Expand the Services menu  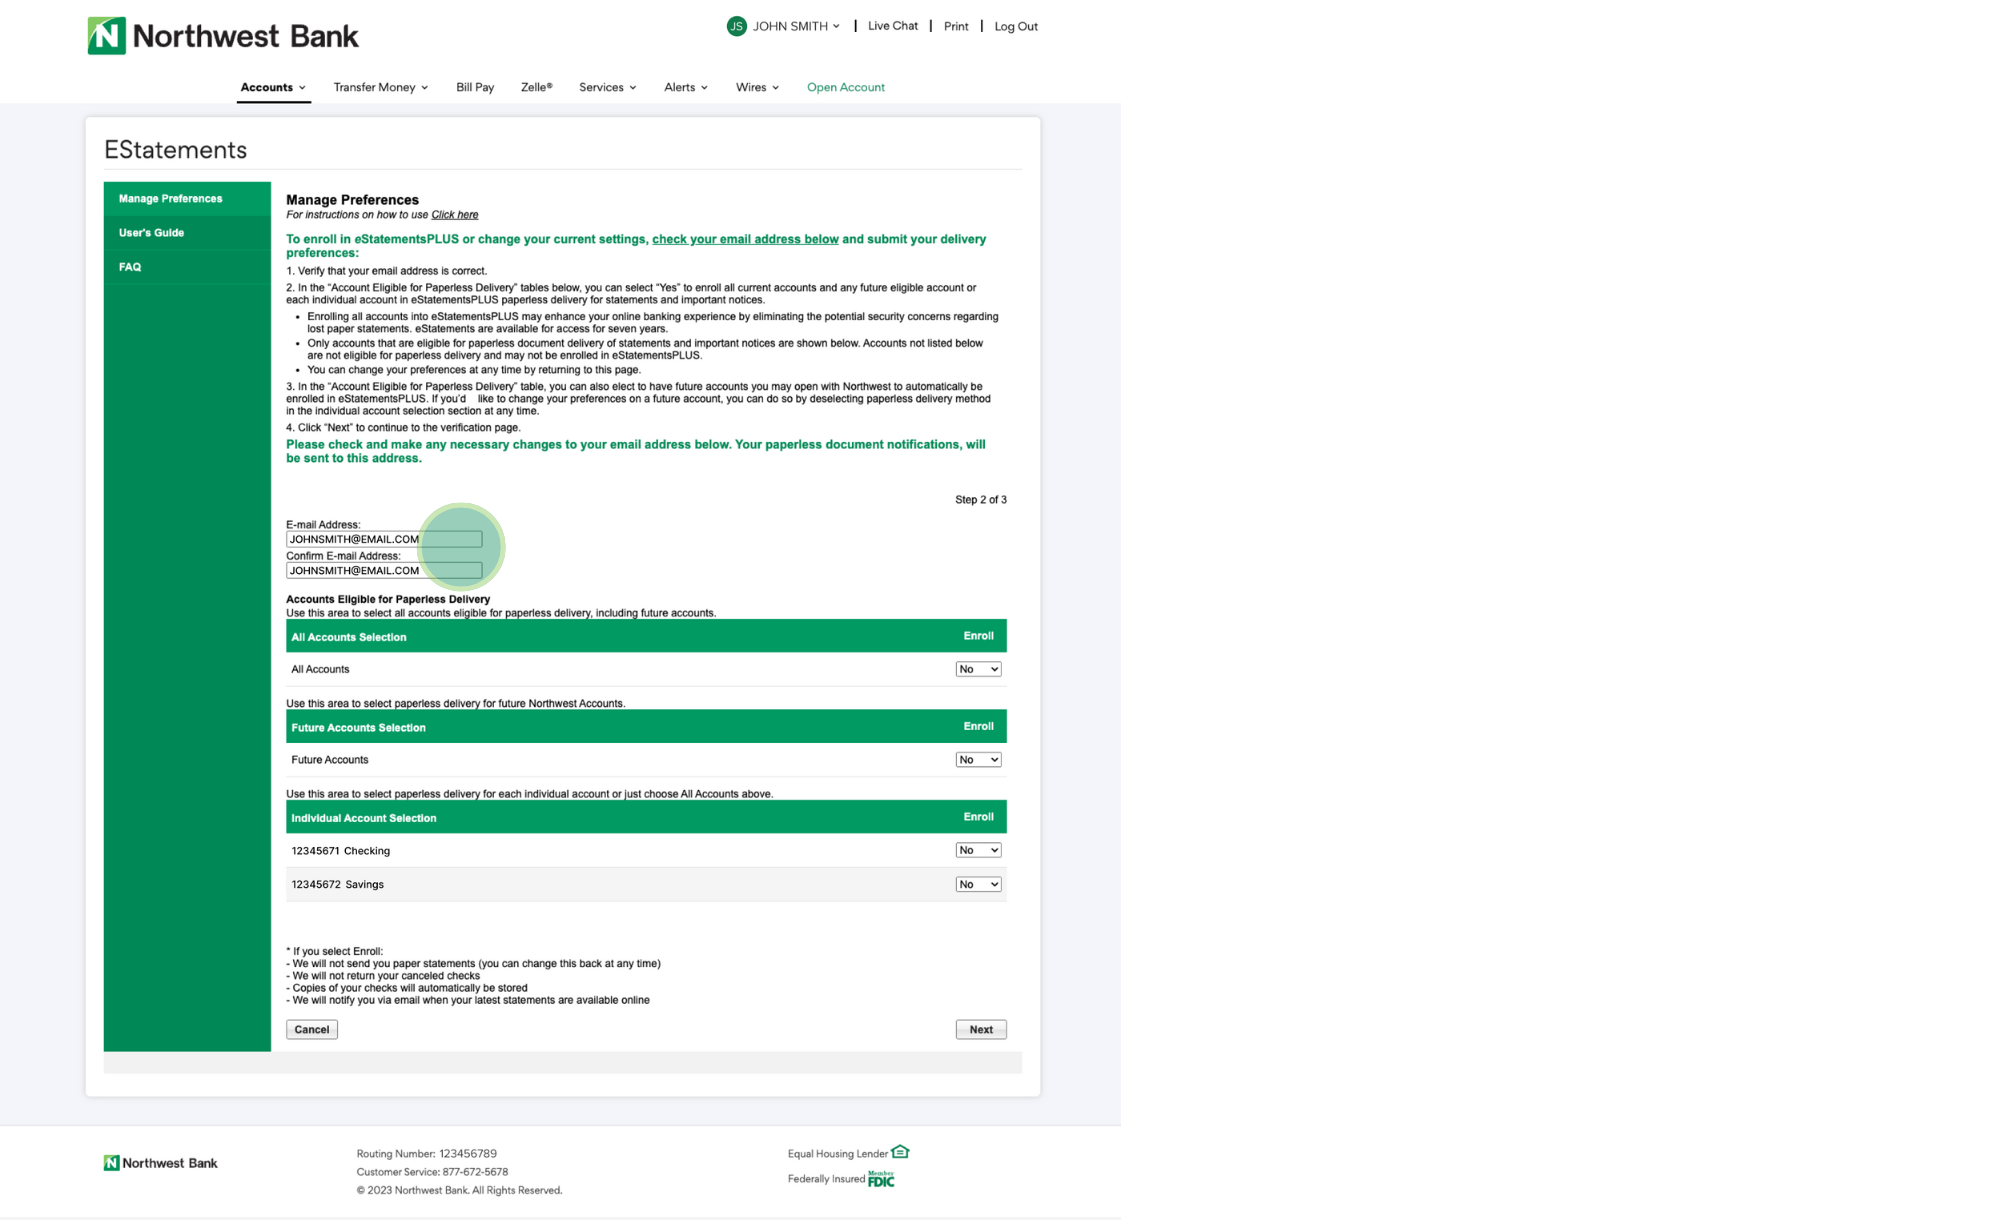point(607,87)
